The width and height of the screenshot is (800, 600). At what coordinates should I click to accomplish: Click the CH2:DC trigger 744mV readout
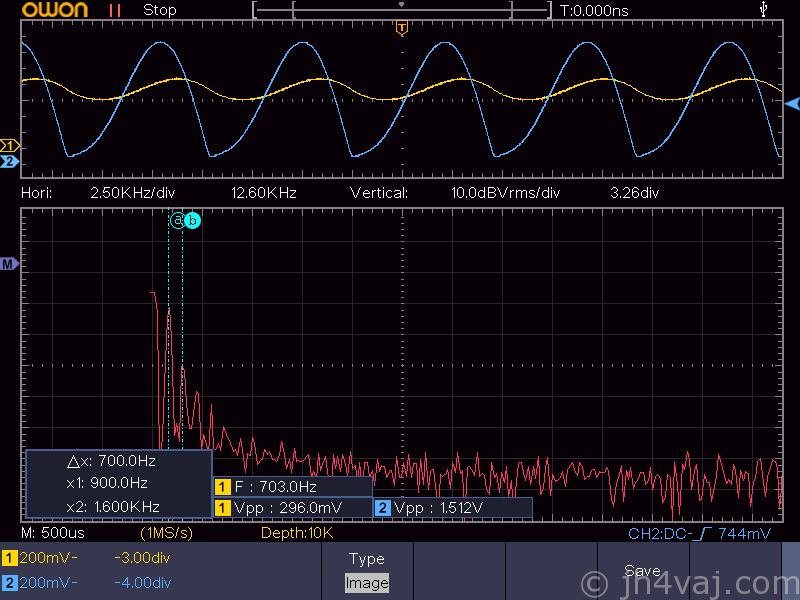[699, 534]
